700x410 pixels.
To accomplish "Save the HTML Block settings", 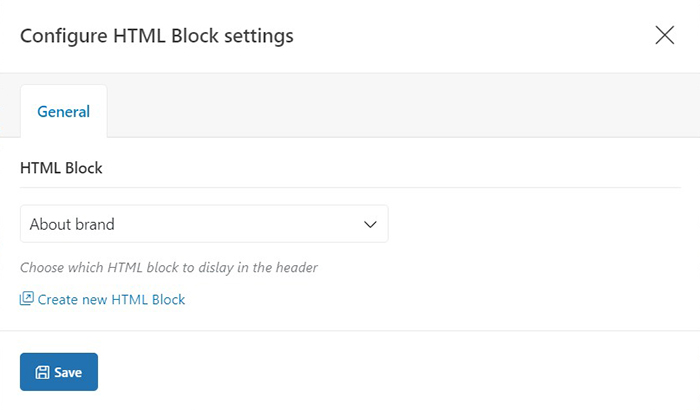I will point(59,372).
